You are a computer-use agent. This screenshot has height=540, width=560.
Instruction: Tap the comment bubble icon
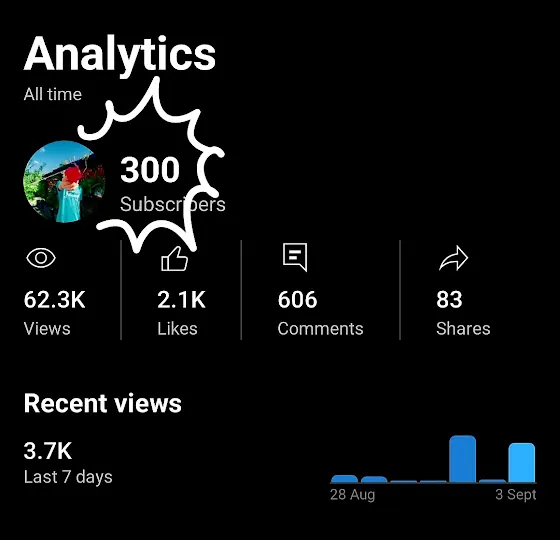click(x=295, y=257)
